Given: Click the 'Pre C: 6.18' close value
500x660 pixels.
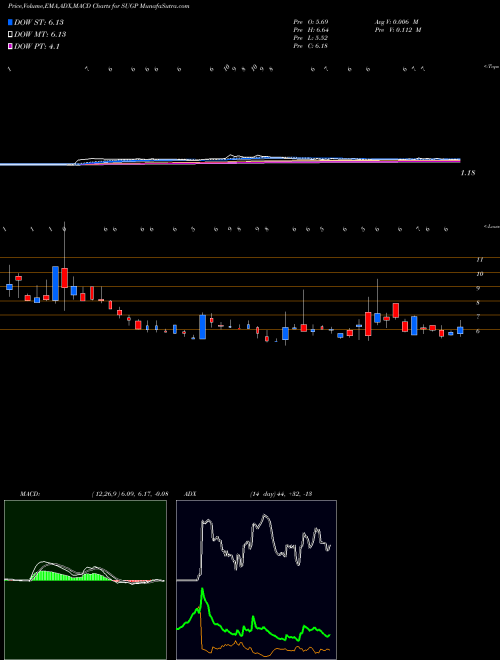Looking at the screenshot, I should tap(311, 46).
